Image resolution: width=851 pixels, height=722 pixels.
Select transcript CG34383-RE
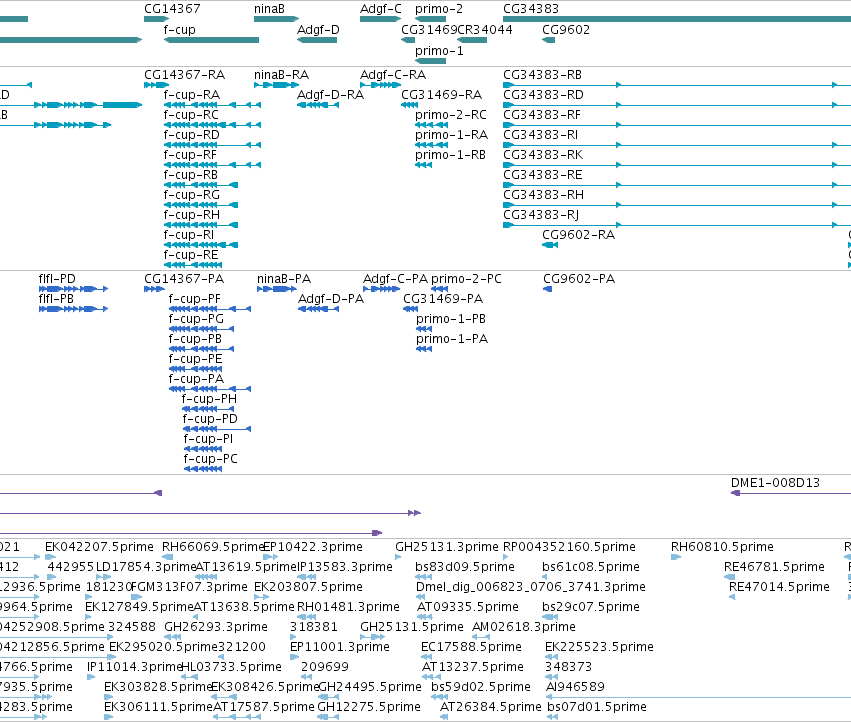click(543, 175)
